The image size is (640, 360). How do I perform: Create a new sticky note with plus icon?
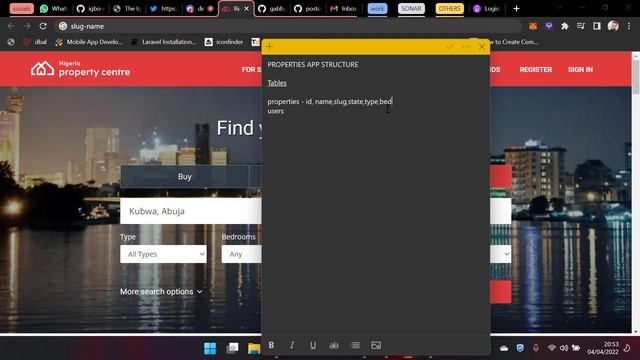pos(269,47)
